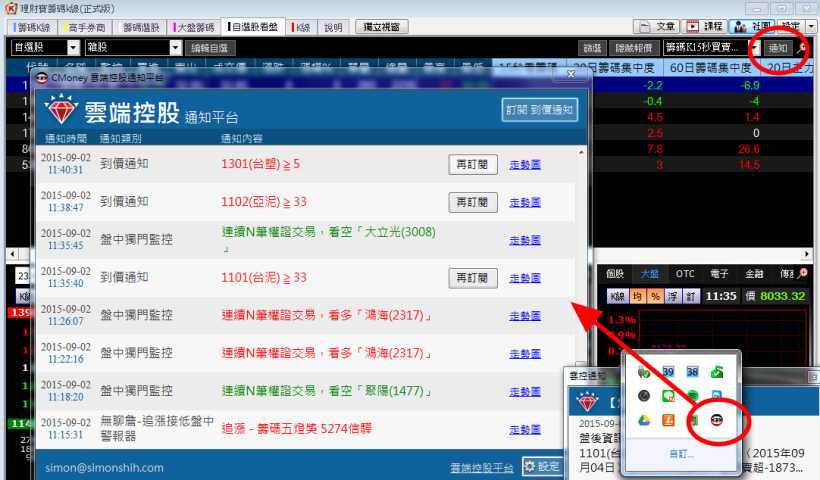Select the 金融 tab in chart panel

[755, 273]
